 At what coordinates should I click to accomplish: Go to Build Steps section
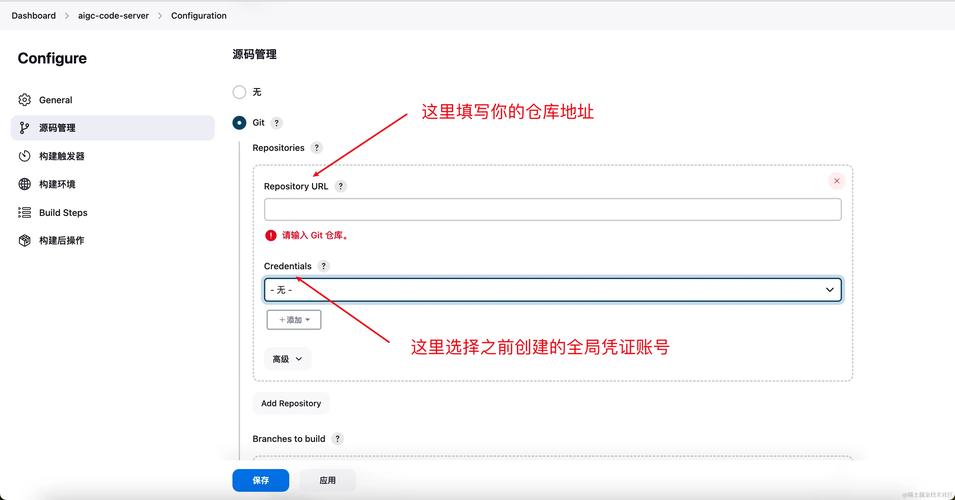point(113,213)
